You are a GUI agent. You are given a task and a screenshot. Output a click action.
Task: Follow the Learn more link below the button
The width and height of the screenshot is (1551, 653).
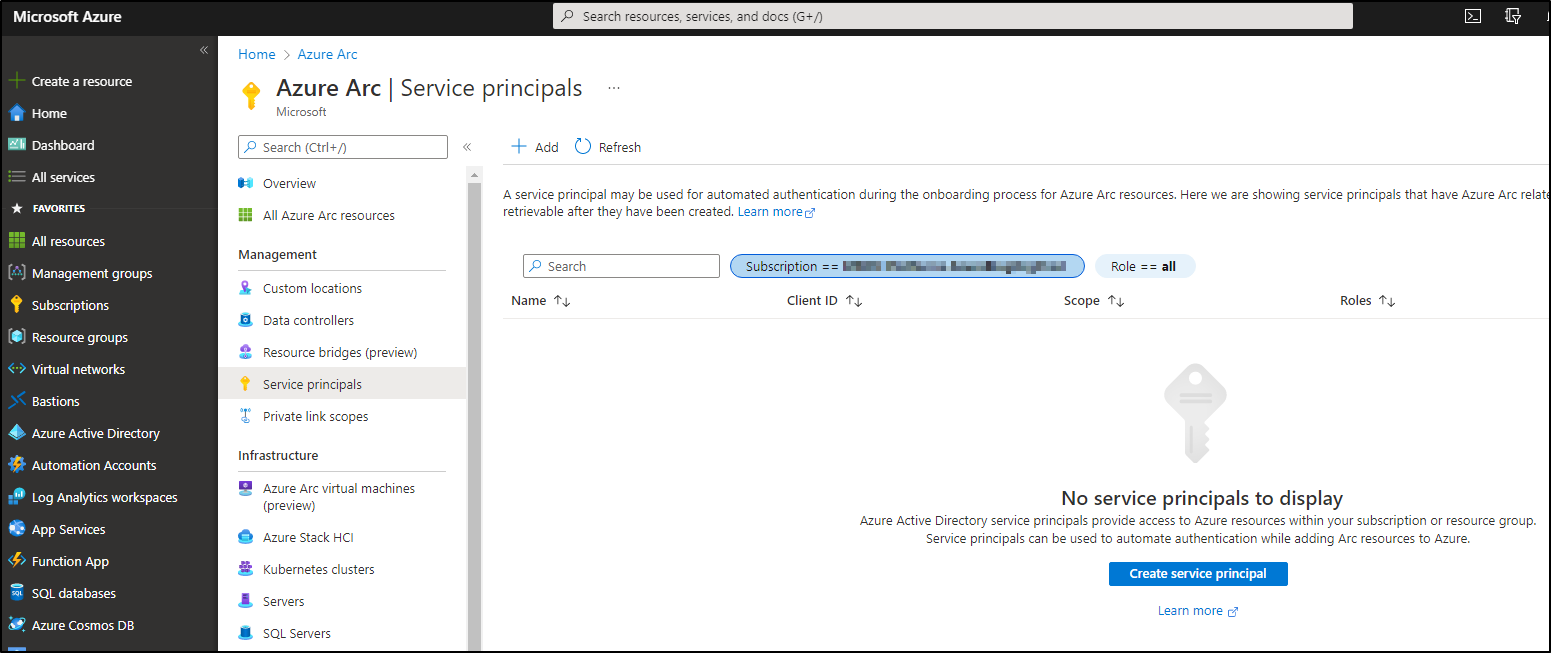point(1198,611)
